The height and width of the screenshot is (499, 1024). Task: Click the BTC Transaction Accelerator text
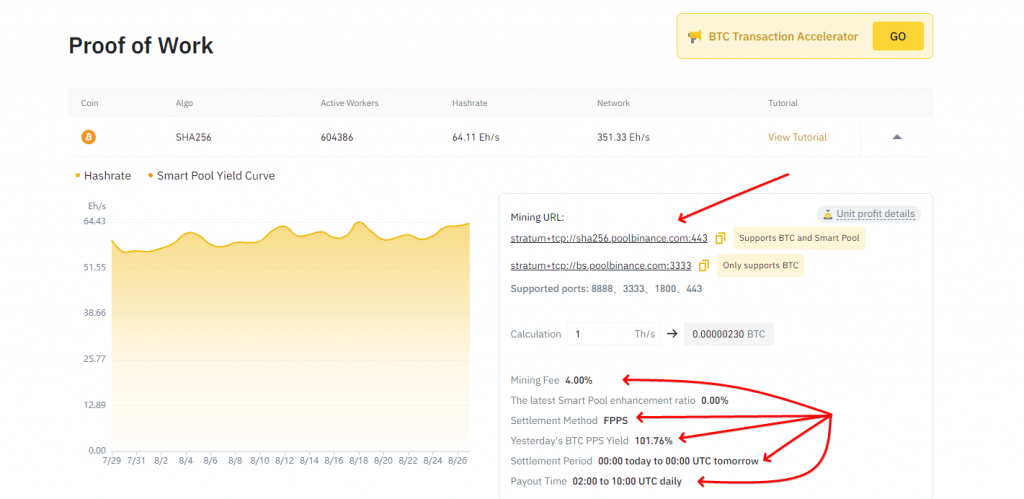tap(783, 37)
